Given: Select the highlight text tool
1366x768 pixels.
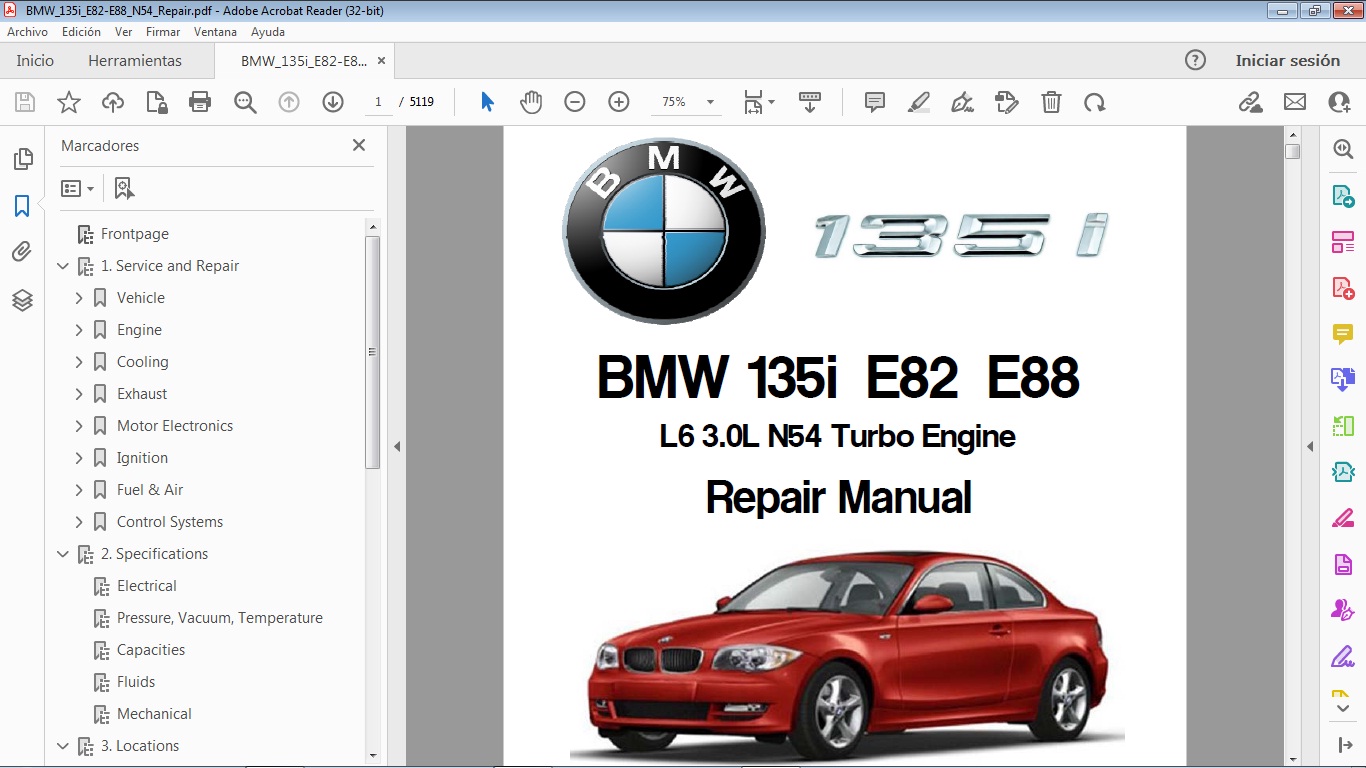Looking at the screenshot, I should click(919, 102).
